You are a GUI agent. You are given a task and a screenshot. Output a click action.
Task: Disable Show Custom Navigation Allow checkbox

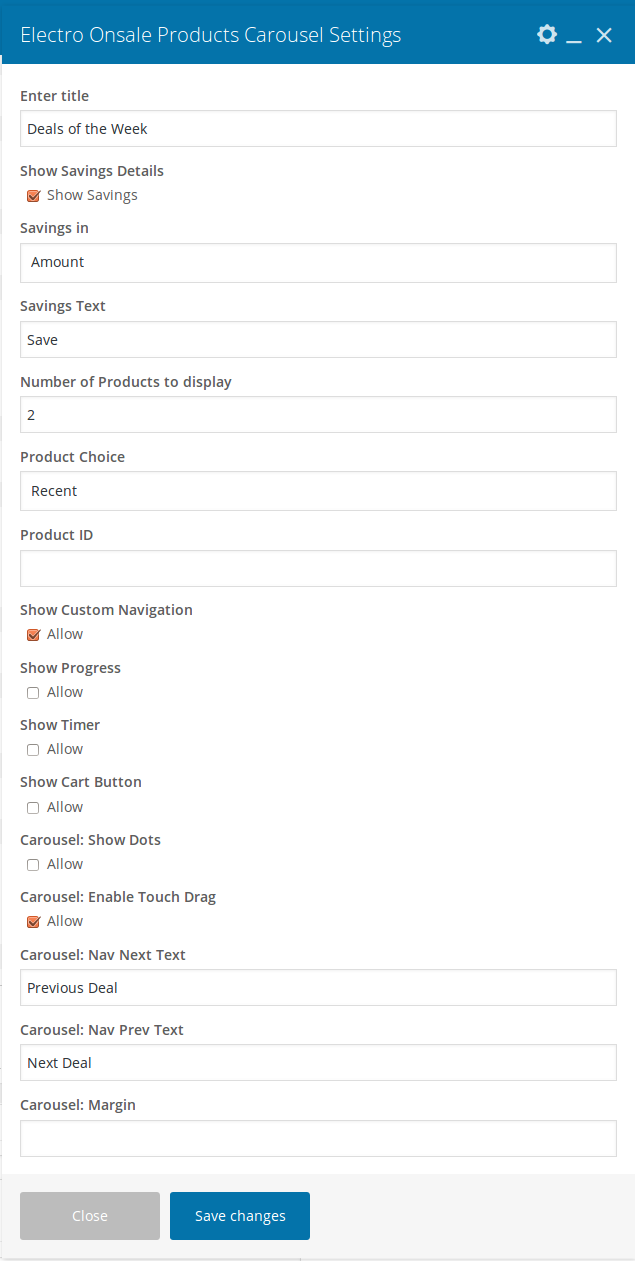33,635
